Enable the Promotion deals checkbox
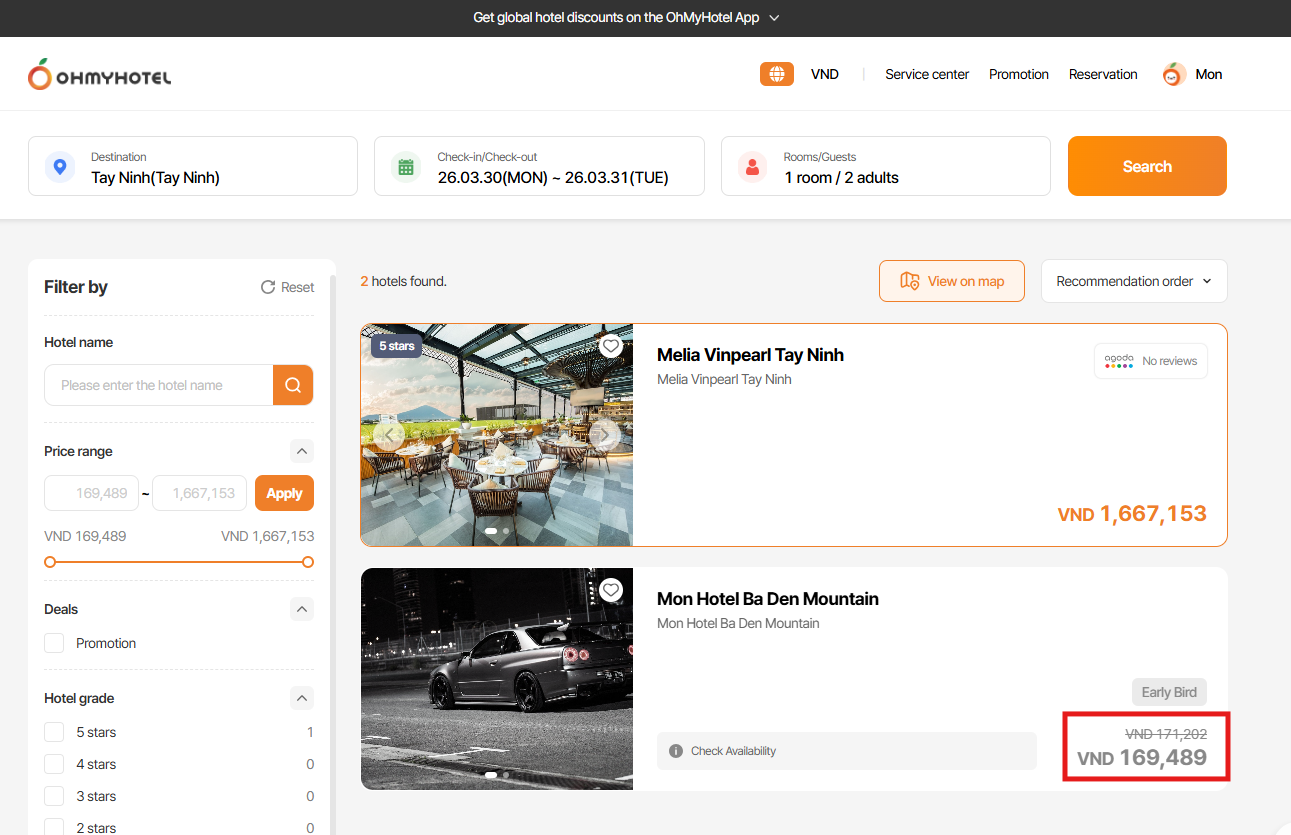The image size is (1291, 835). 54,643
